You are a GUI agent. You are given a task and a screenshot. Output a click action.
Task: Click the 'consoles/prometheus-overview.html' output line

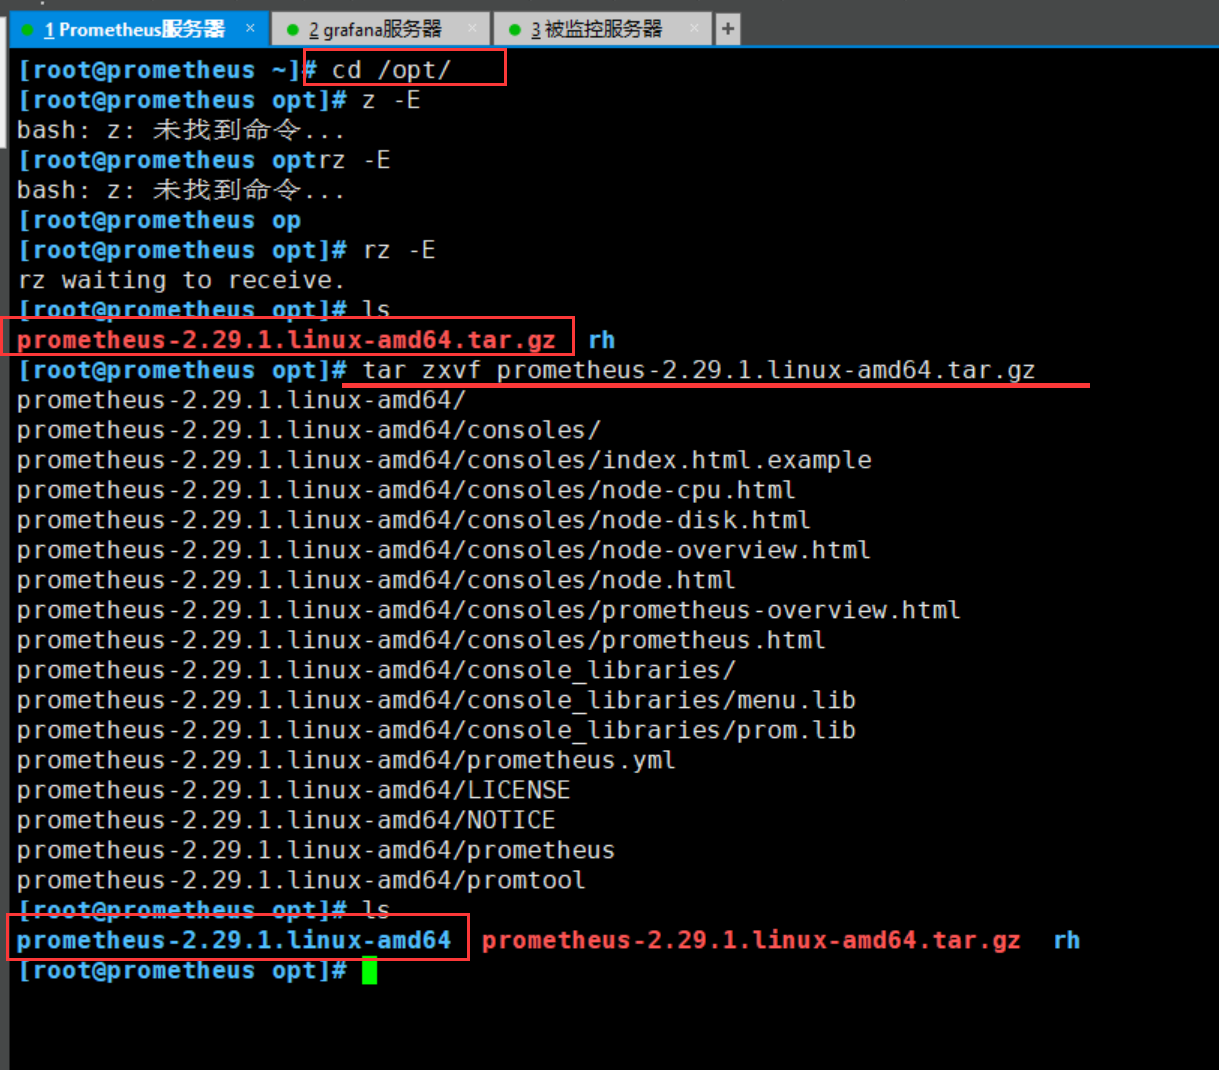pos(489,610)
